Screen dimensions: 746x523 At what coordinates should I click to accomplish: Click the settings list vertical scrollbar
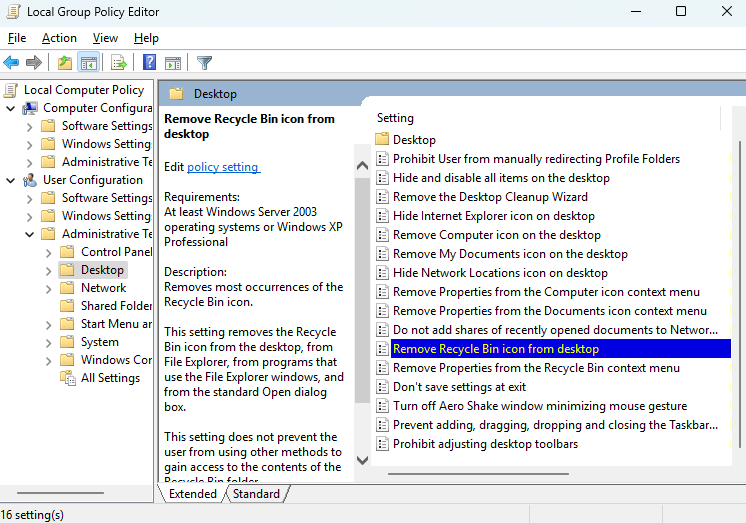[740, 300]
